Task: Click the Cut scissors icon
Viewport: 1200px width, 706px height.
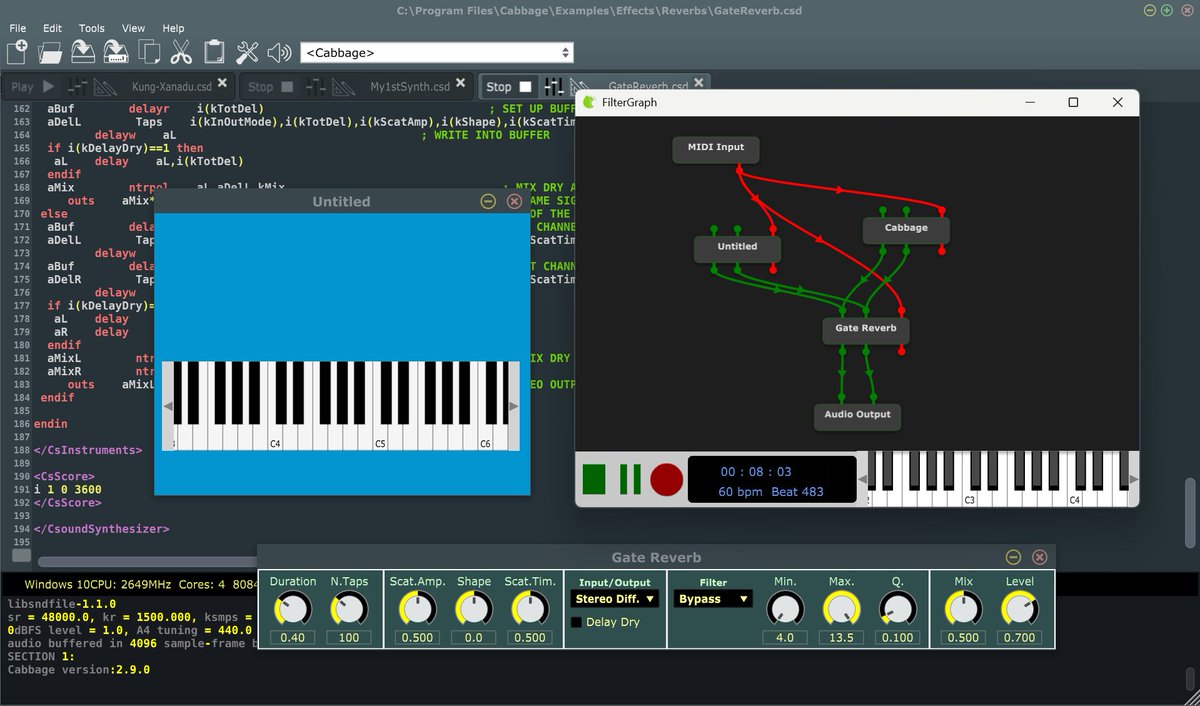Action: (x=181, y=52)
